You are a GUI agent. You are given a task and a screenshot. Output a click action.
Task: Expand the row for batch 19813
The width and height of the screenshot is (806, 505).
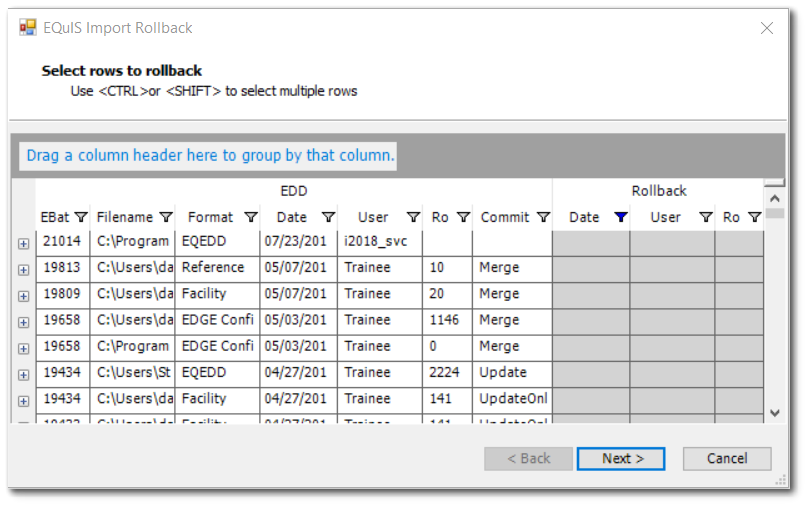coord(23,269)
